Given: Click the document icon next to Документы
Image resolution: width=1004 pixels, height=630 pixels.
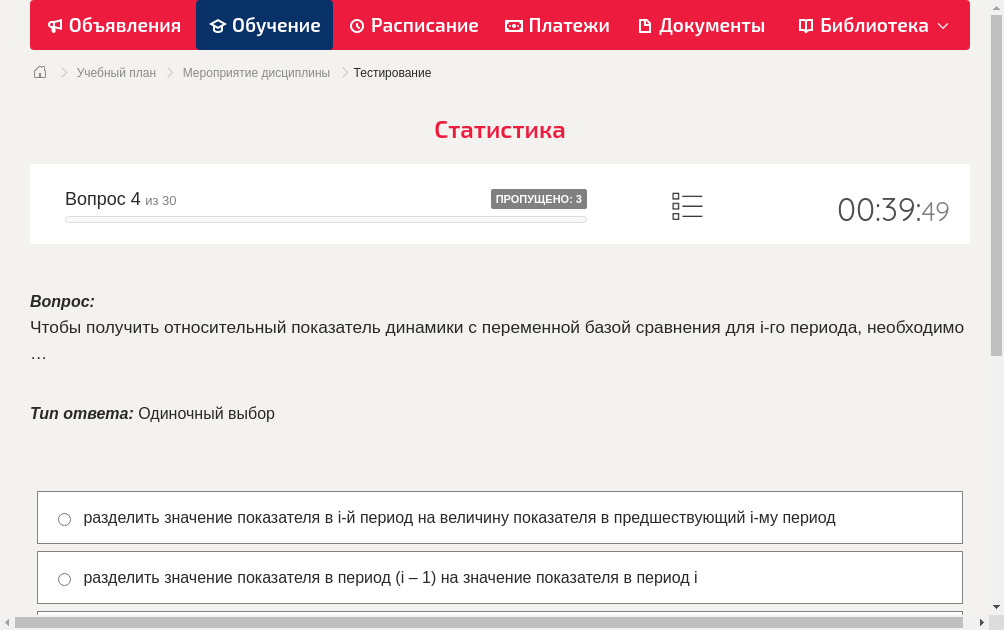Looking at the screenshot, I should tap(645, 25).
